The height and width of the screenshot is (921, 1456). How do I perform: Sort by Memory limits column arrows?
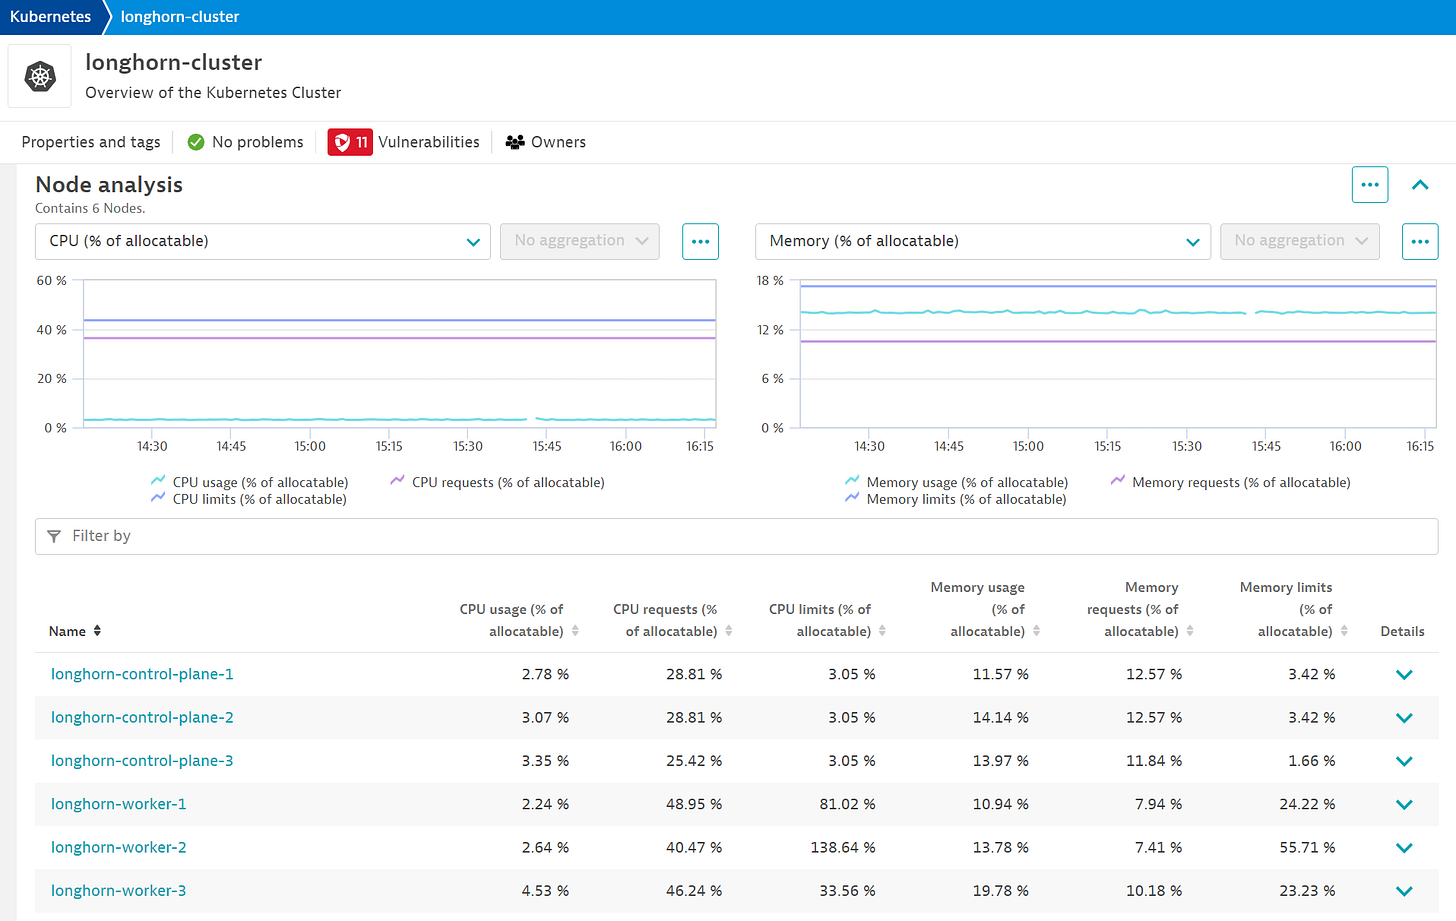pos(1344,631)
